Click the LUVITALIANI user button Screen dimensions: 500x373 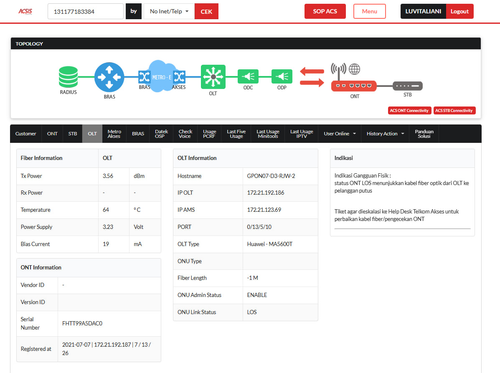pyautogui.click(x=423, y=11)
